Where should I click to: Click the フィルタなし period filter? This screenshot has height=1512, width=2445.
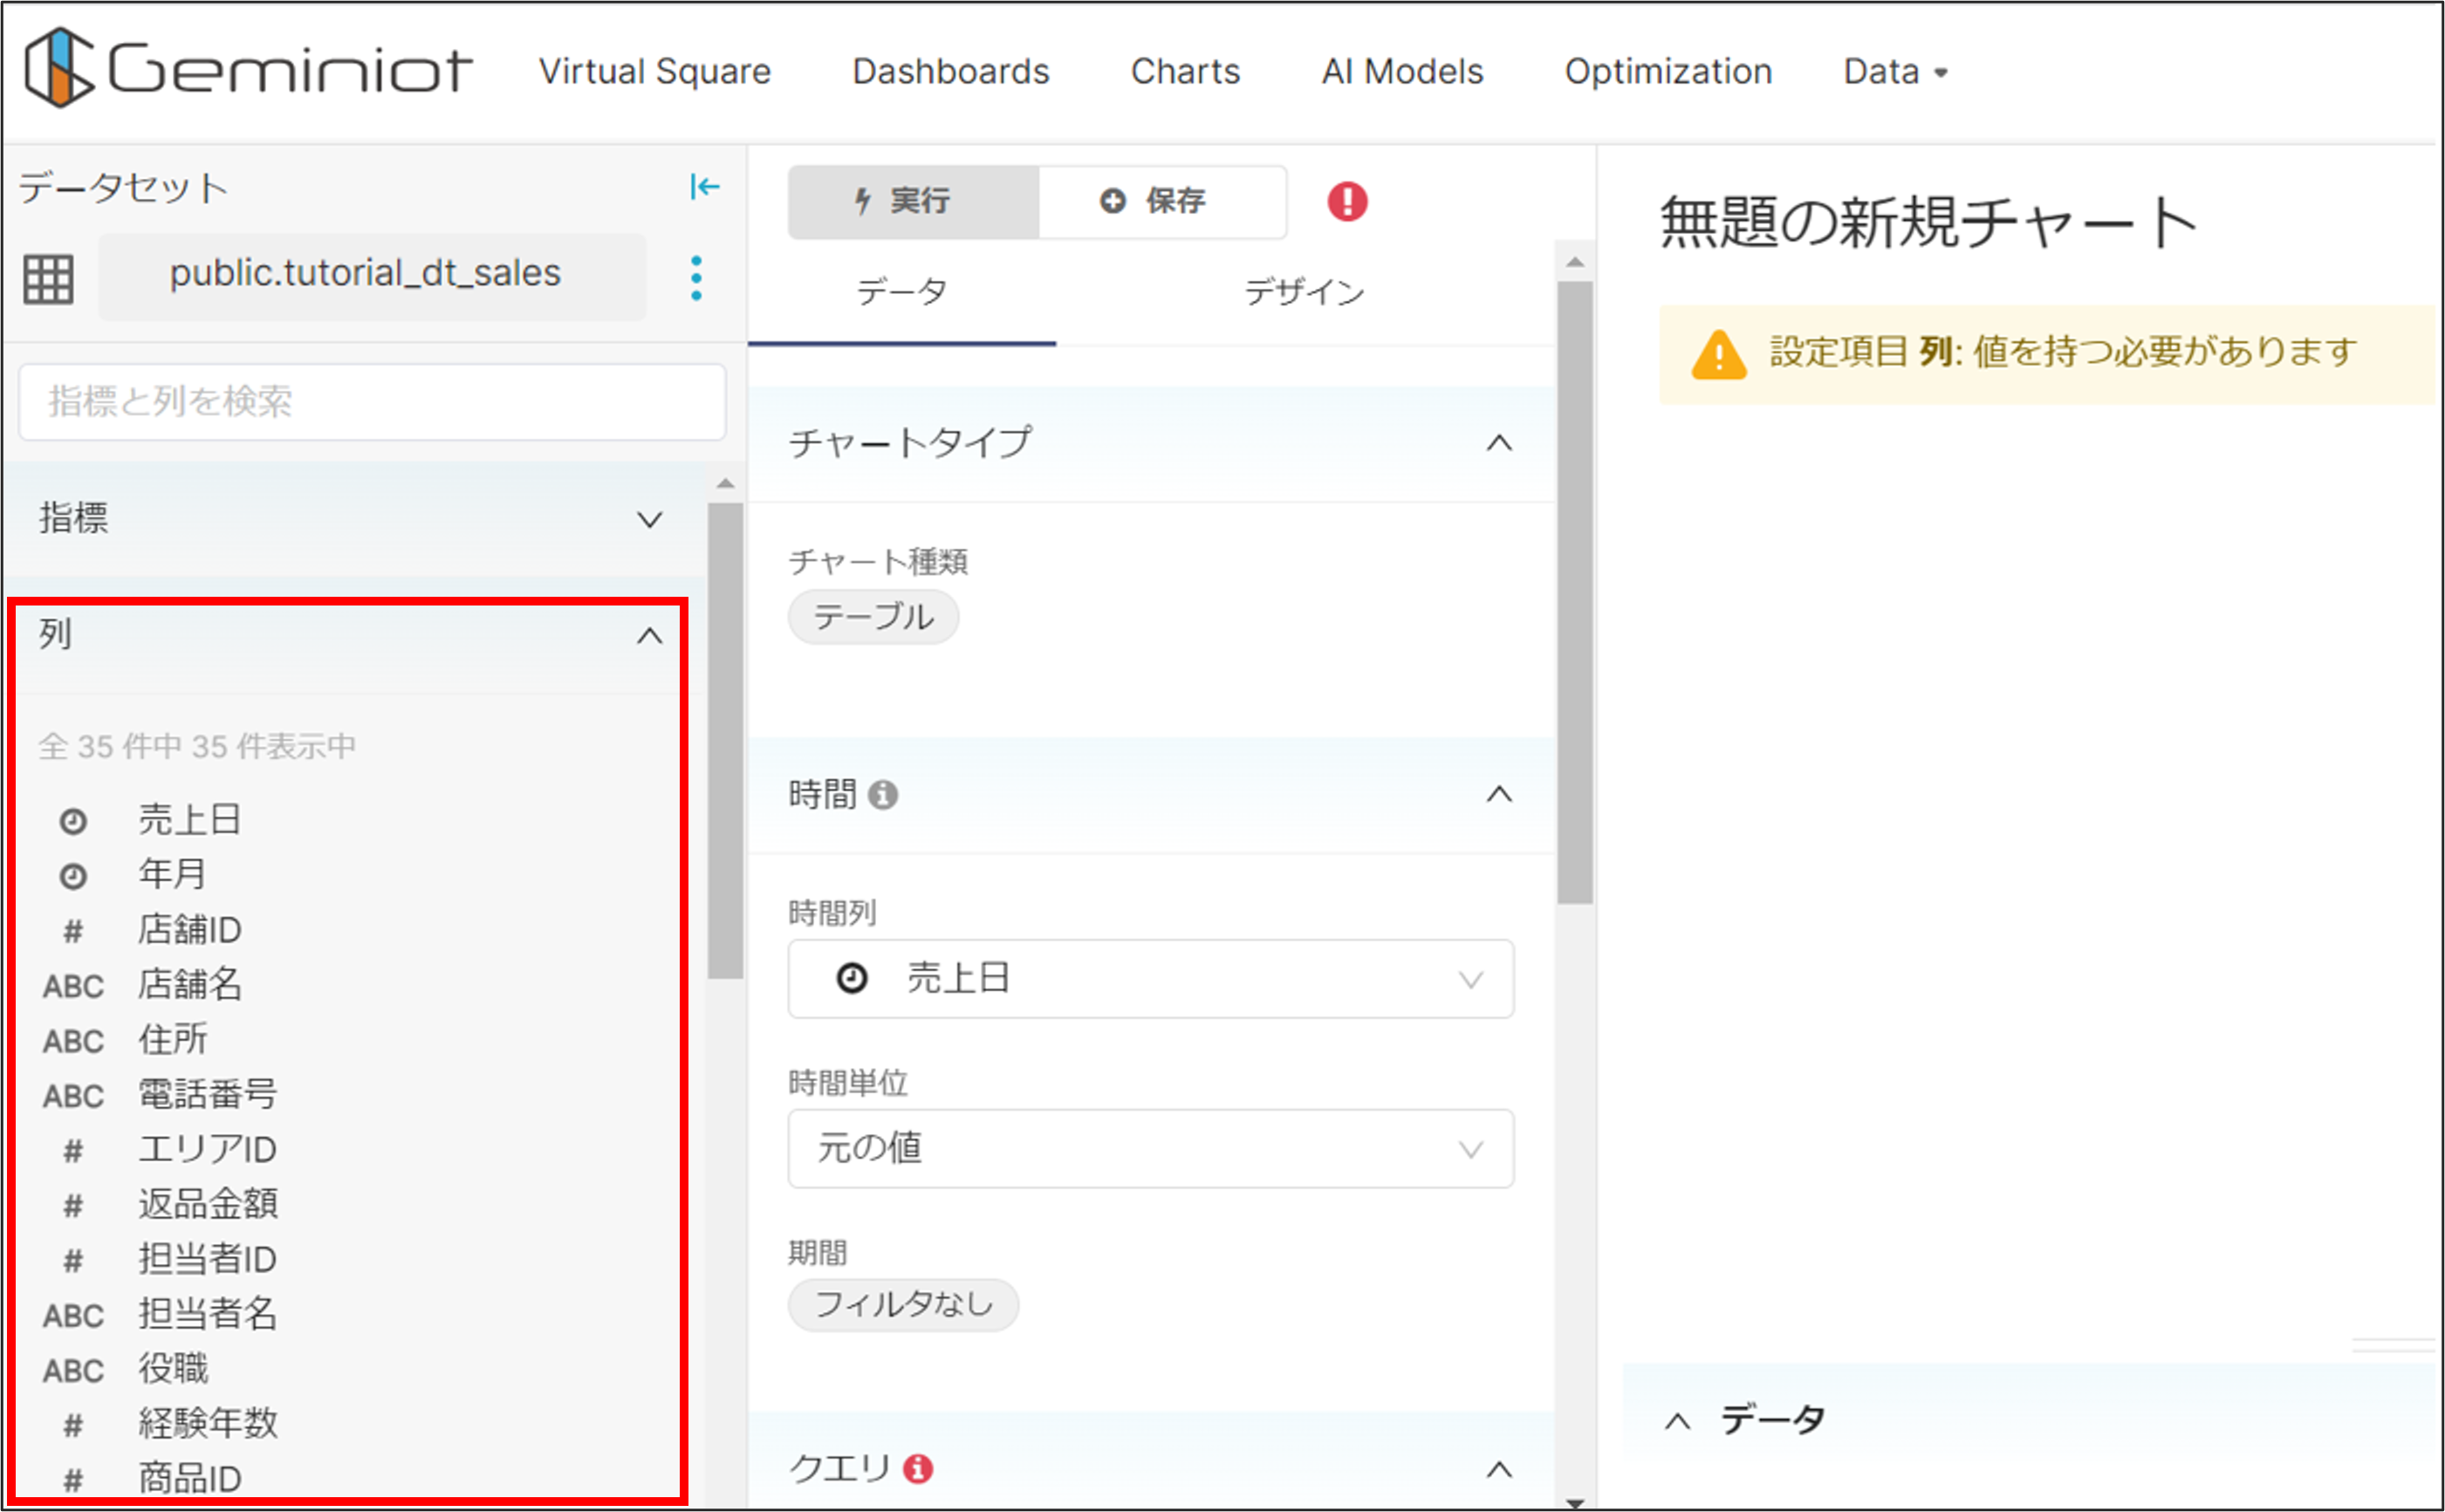pos(903,1304)
